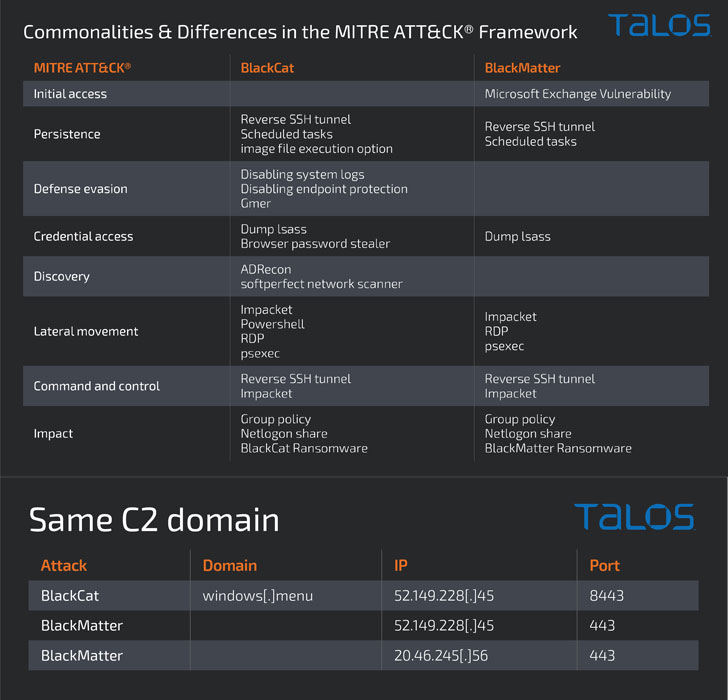Viewport: 728px width, 700px height.
Task: Click the Talos logo beside Same C2 domain
Action: (x=635, y=517)
